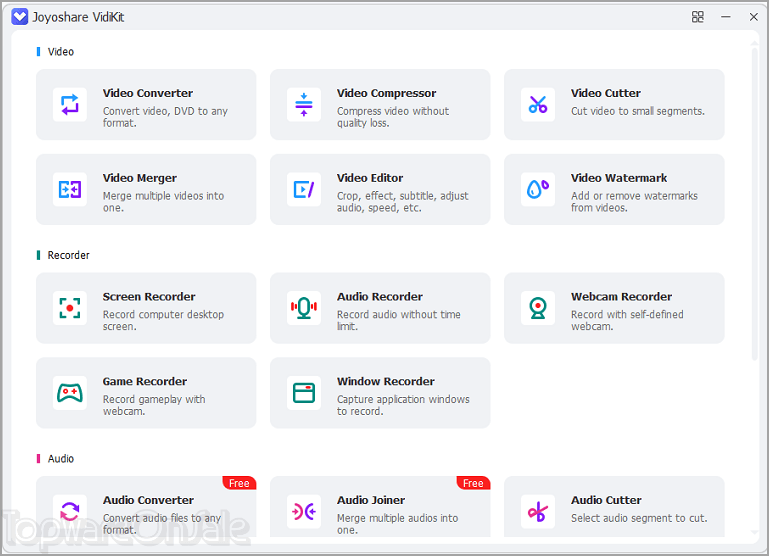
Task: Open Window Recorder via its title
Action: point(385,381)
